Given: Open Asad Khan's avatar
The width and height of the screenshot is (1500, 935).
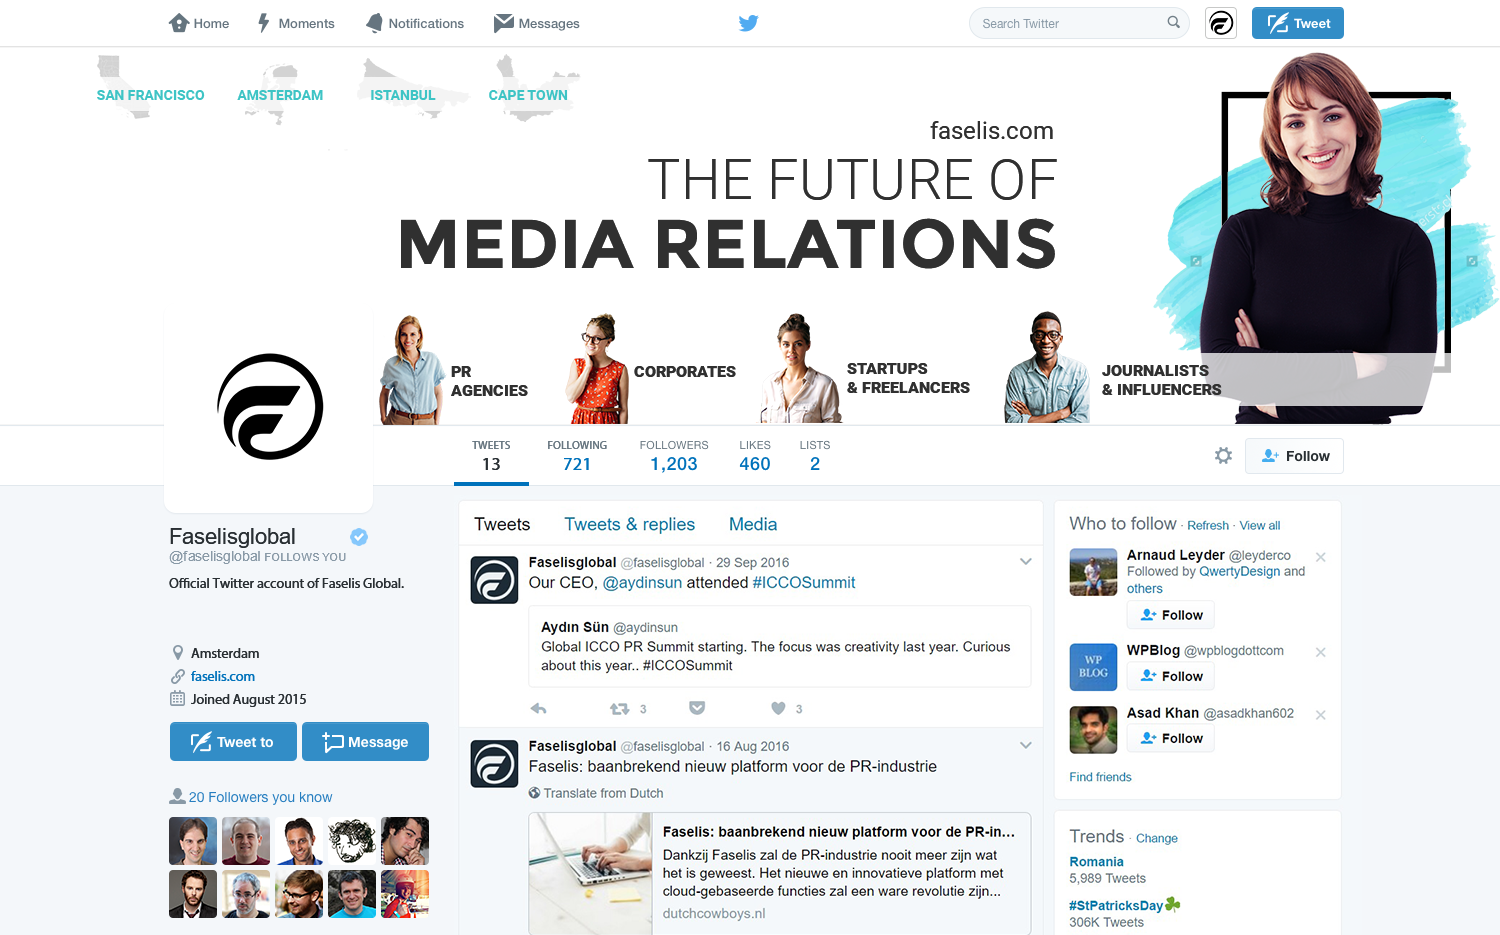Looking at the screenshot, I should tap(1093, 730).
